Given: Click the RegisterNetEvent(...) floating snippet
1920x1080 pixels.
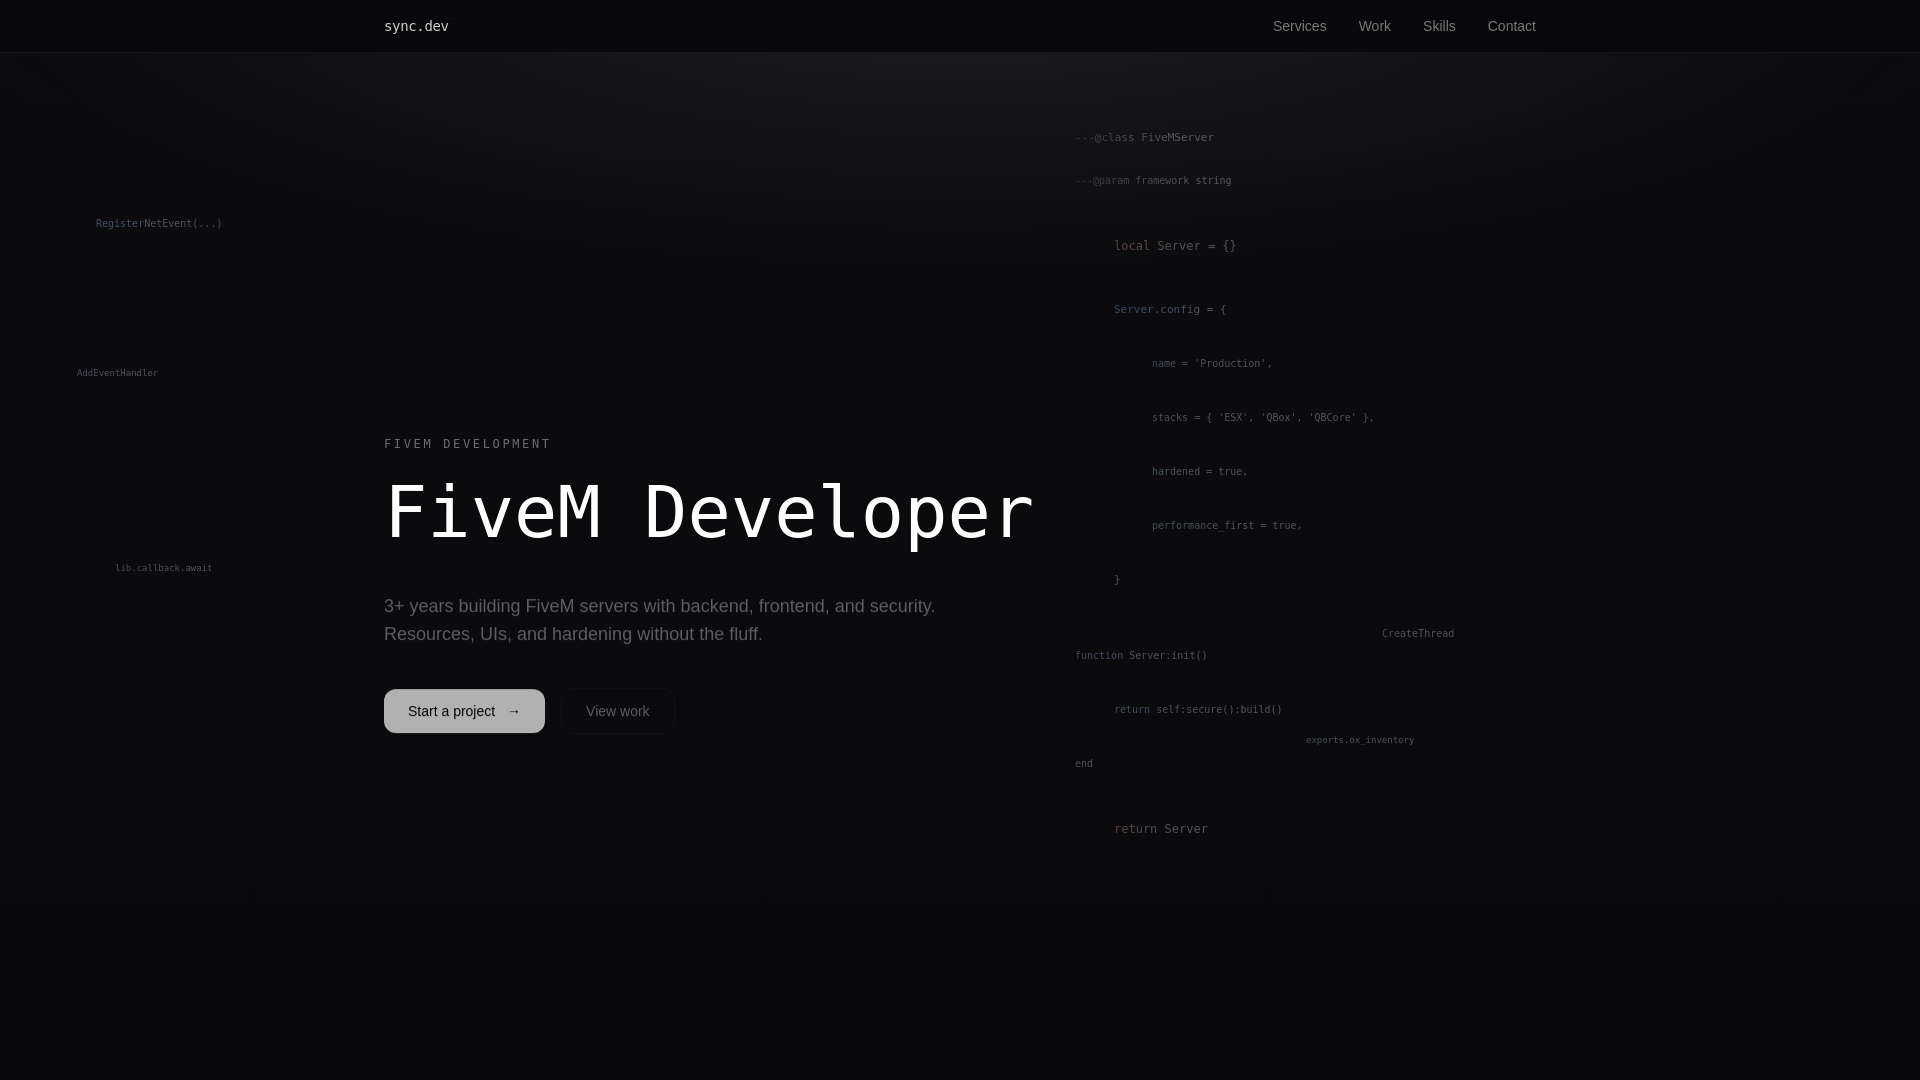Looking at the screenshot, I should pos(159,224).
